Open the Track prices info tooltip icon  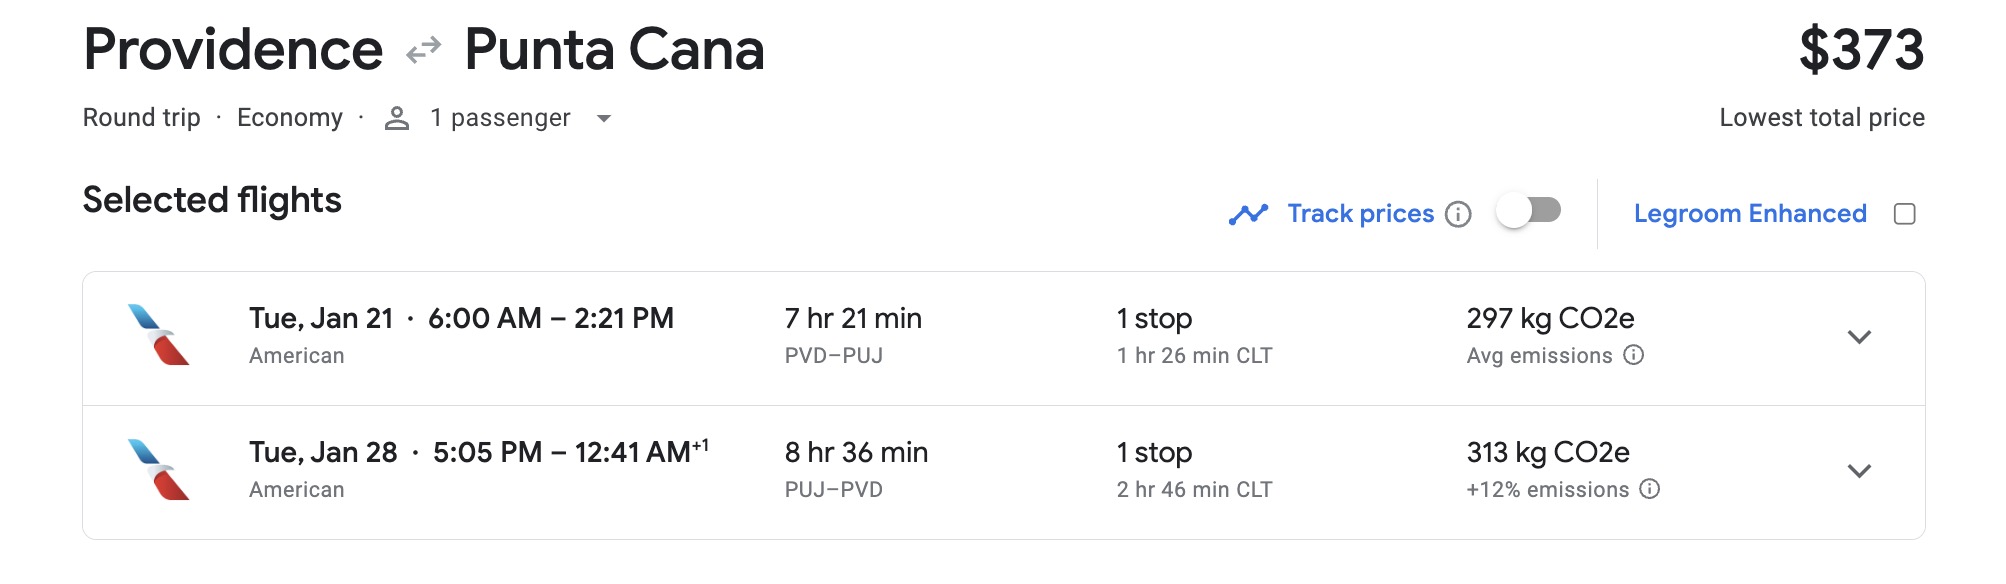point(1459,213)
